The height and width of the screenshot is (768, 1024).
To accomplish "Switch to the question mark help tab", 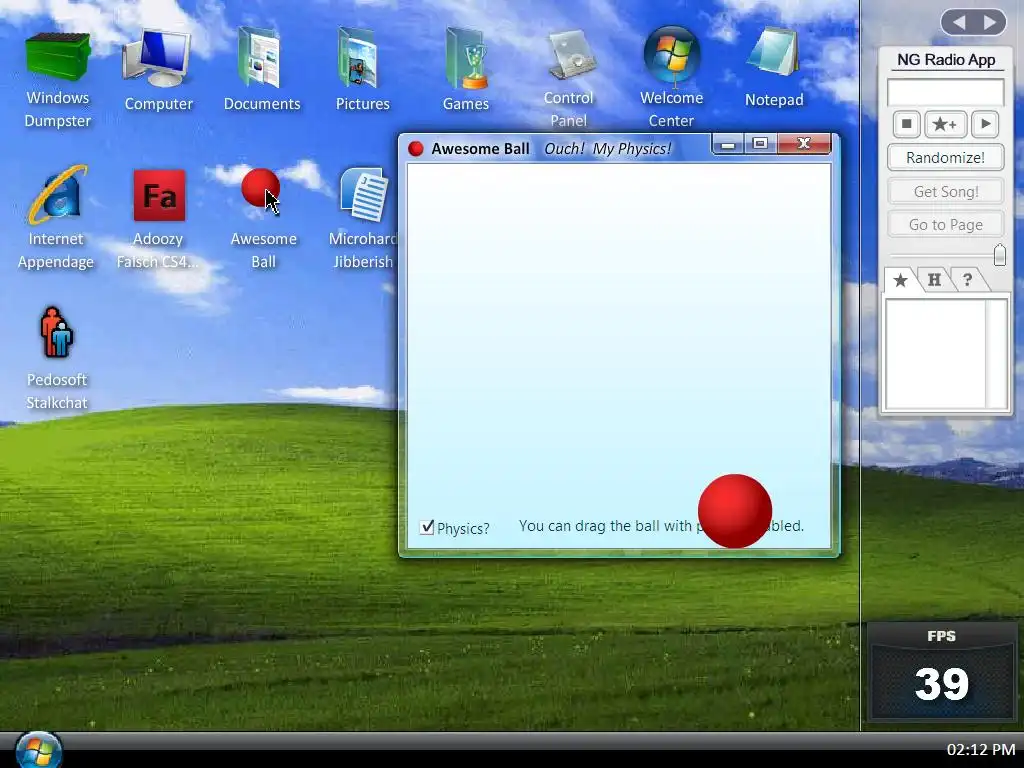I will (x=967, y=280).
